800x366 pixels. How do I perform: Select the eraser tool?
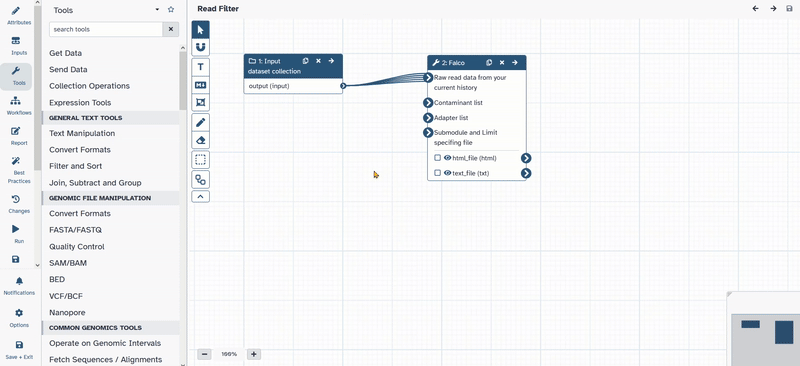click(x=201, y=140)
